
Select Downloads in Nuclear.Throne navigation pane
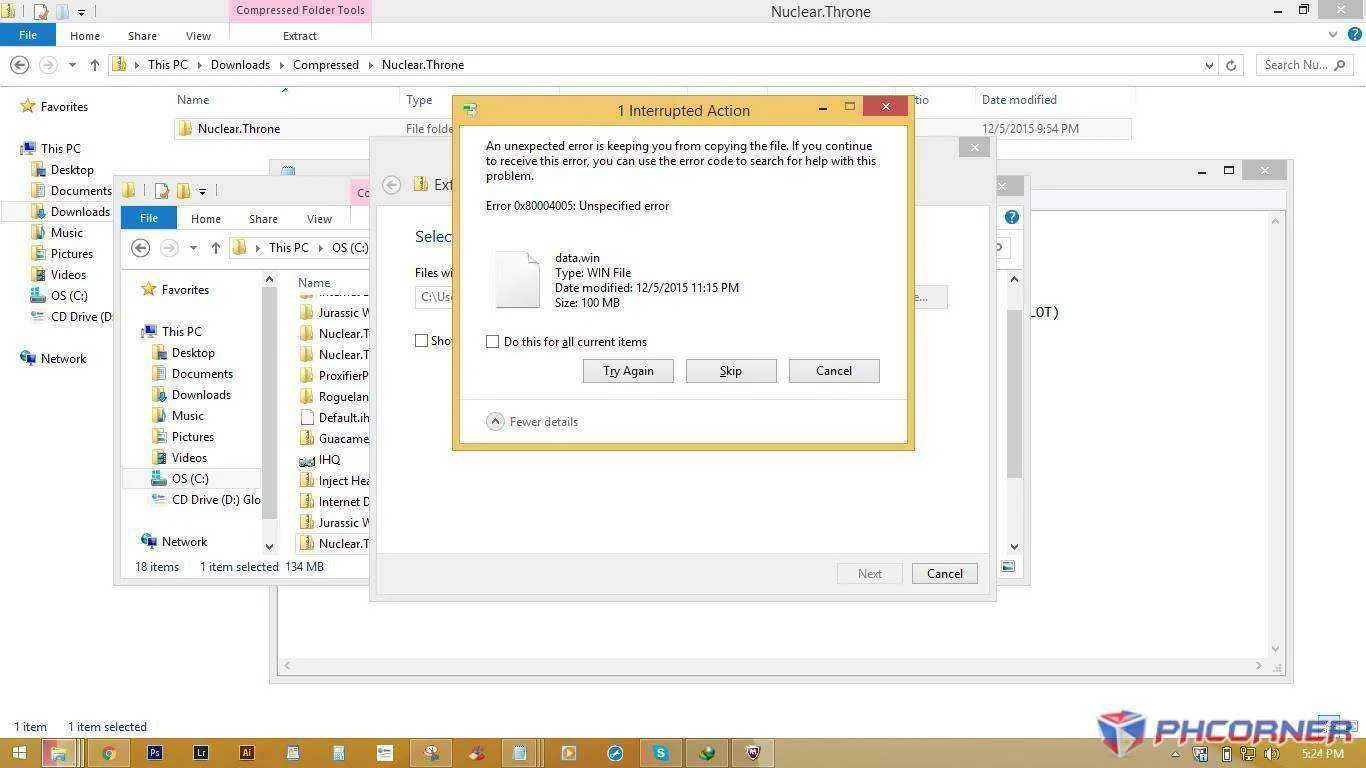[x=80, y=211]
